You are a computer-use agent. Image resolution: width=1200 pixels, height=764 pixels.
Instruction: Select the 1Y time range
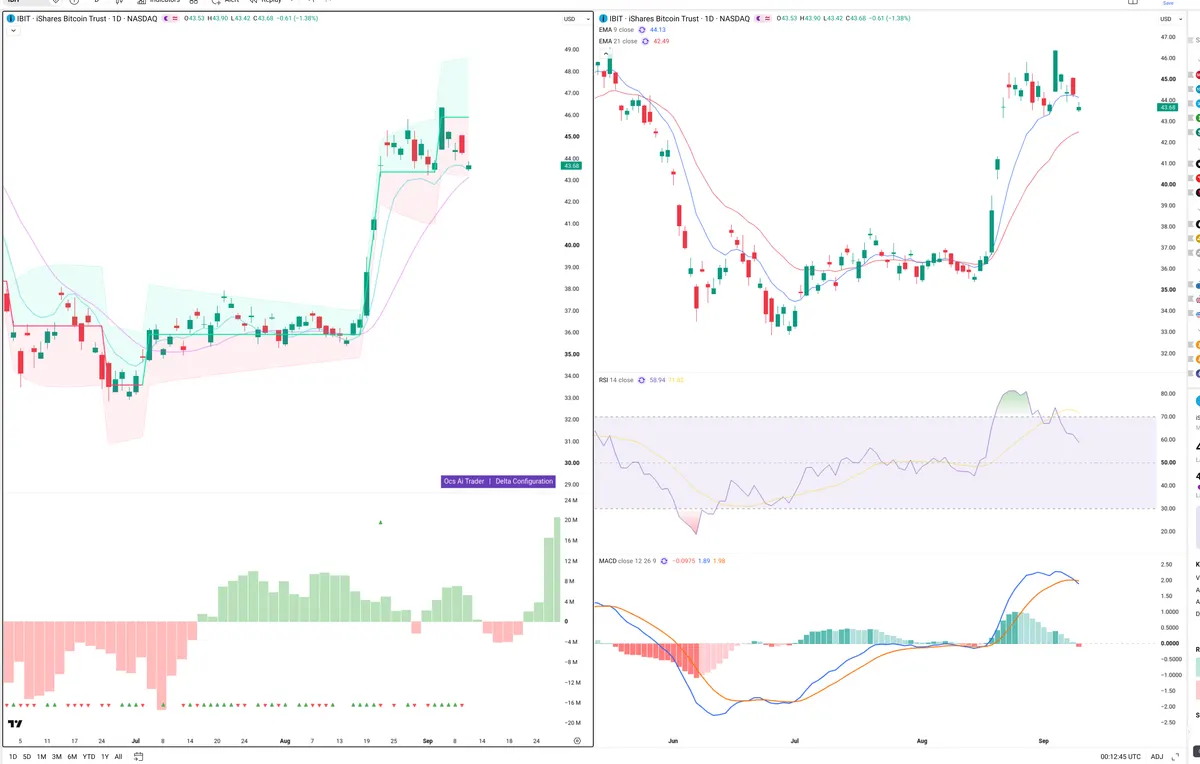pos(105,757)
